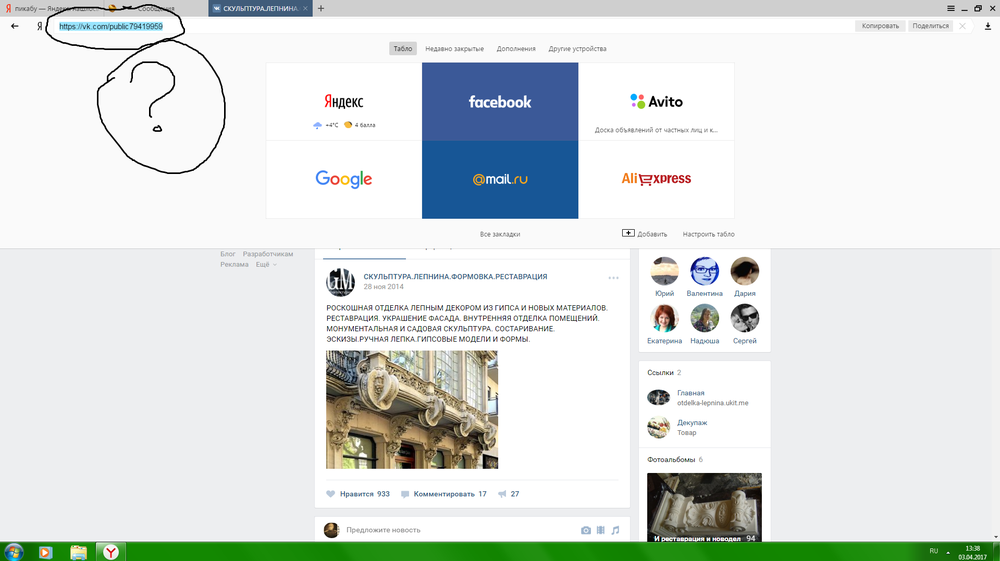Image resolution: width=1000 pixels, height=561 pixels.
Task: Click the Копировать button
Action: (x=880, y=26)
